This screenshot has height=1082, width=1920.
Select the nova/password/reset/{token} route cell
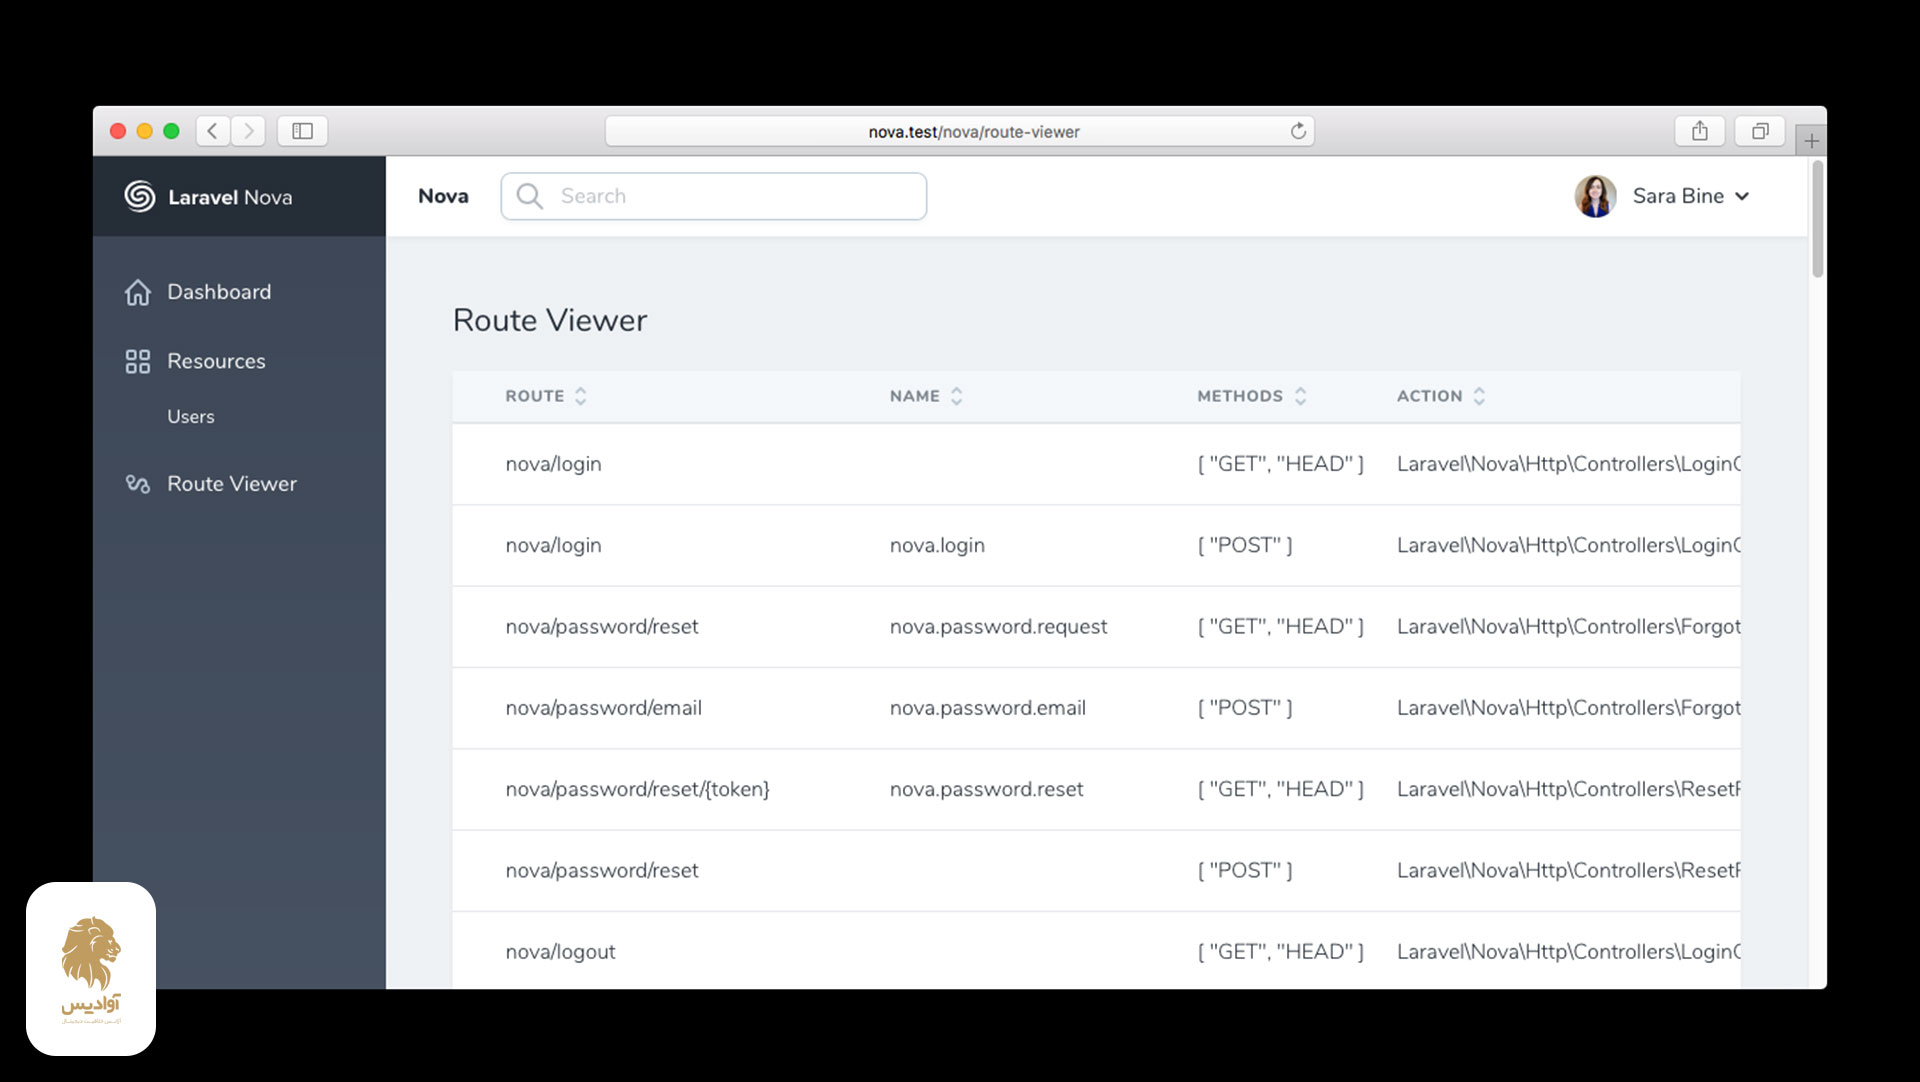coord(637,789)
